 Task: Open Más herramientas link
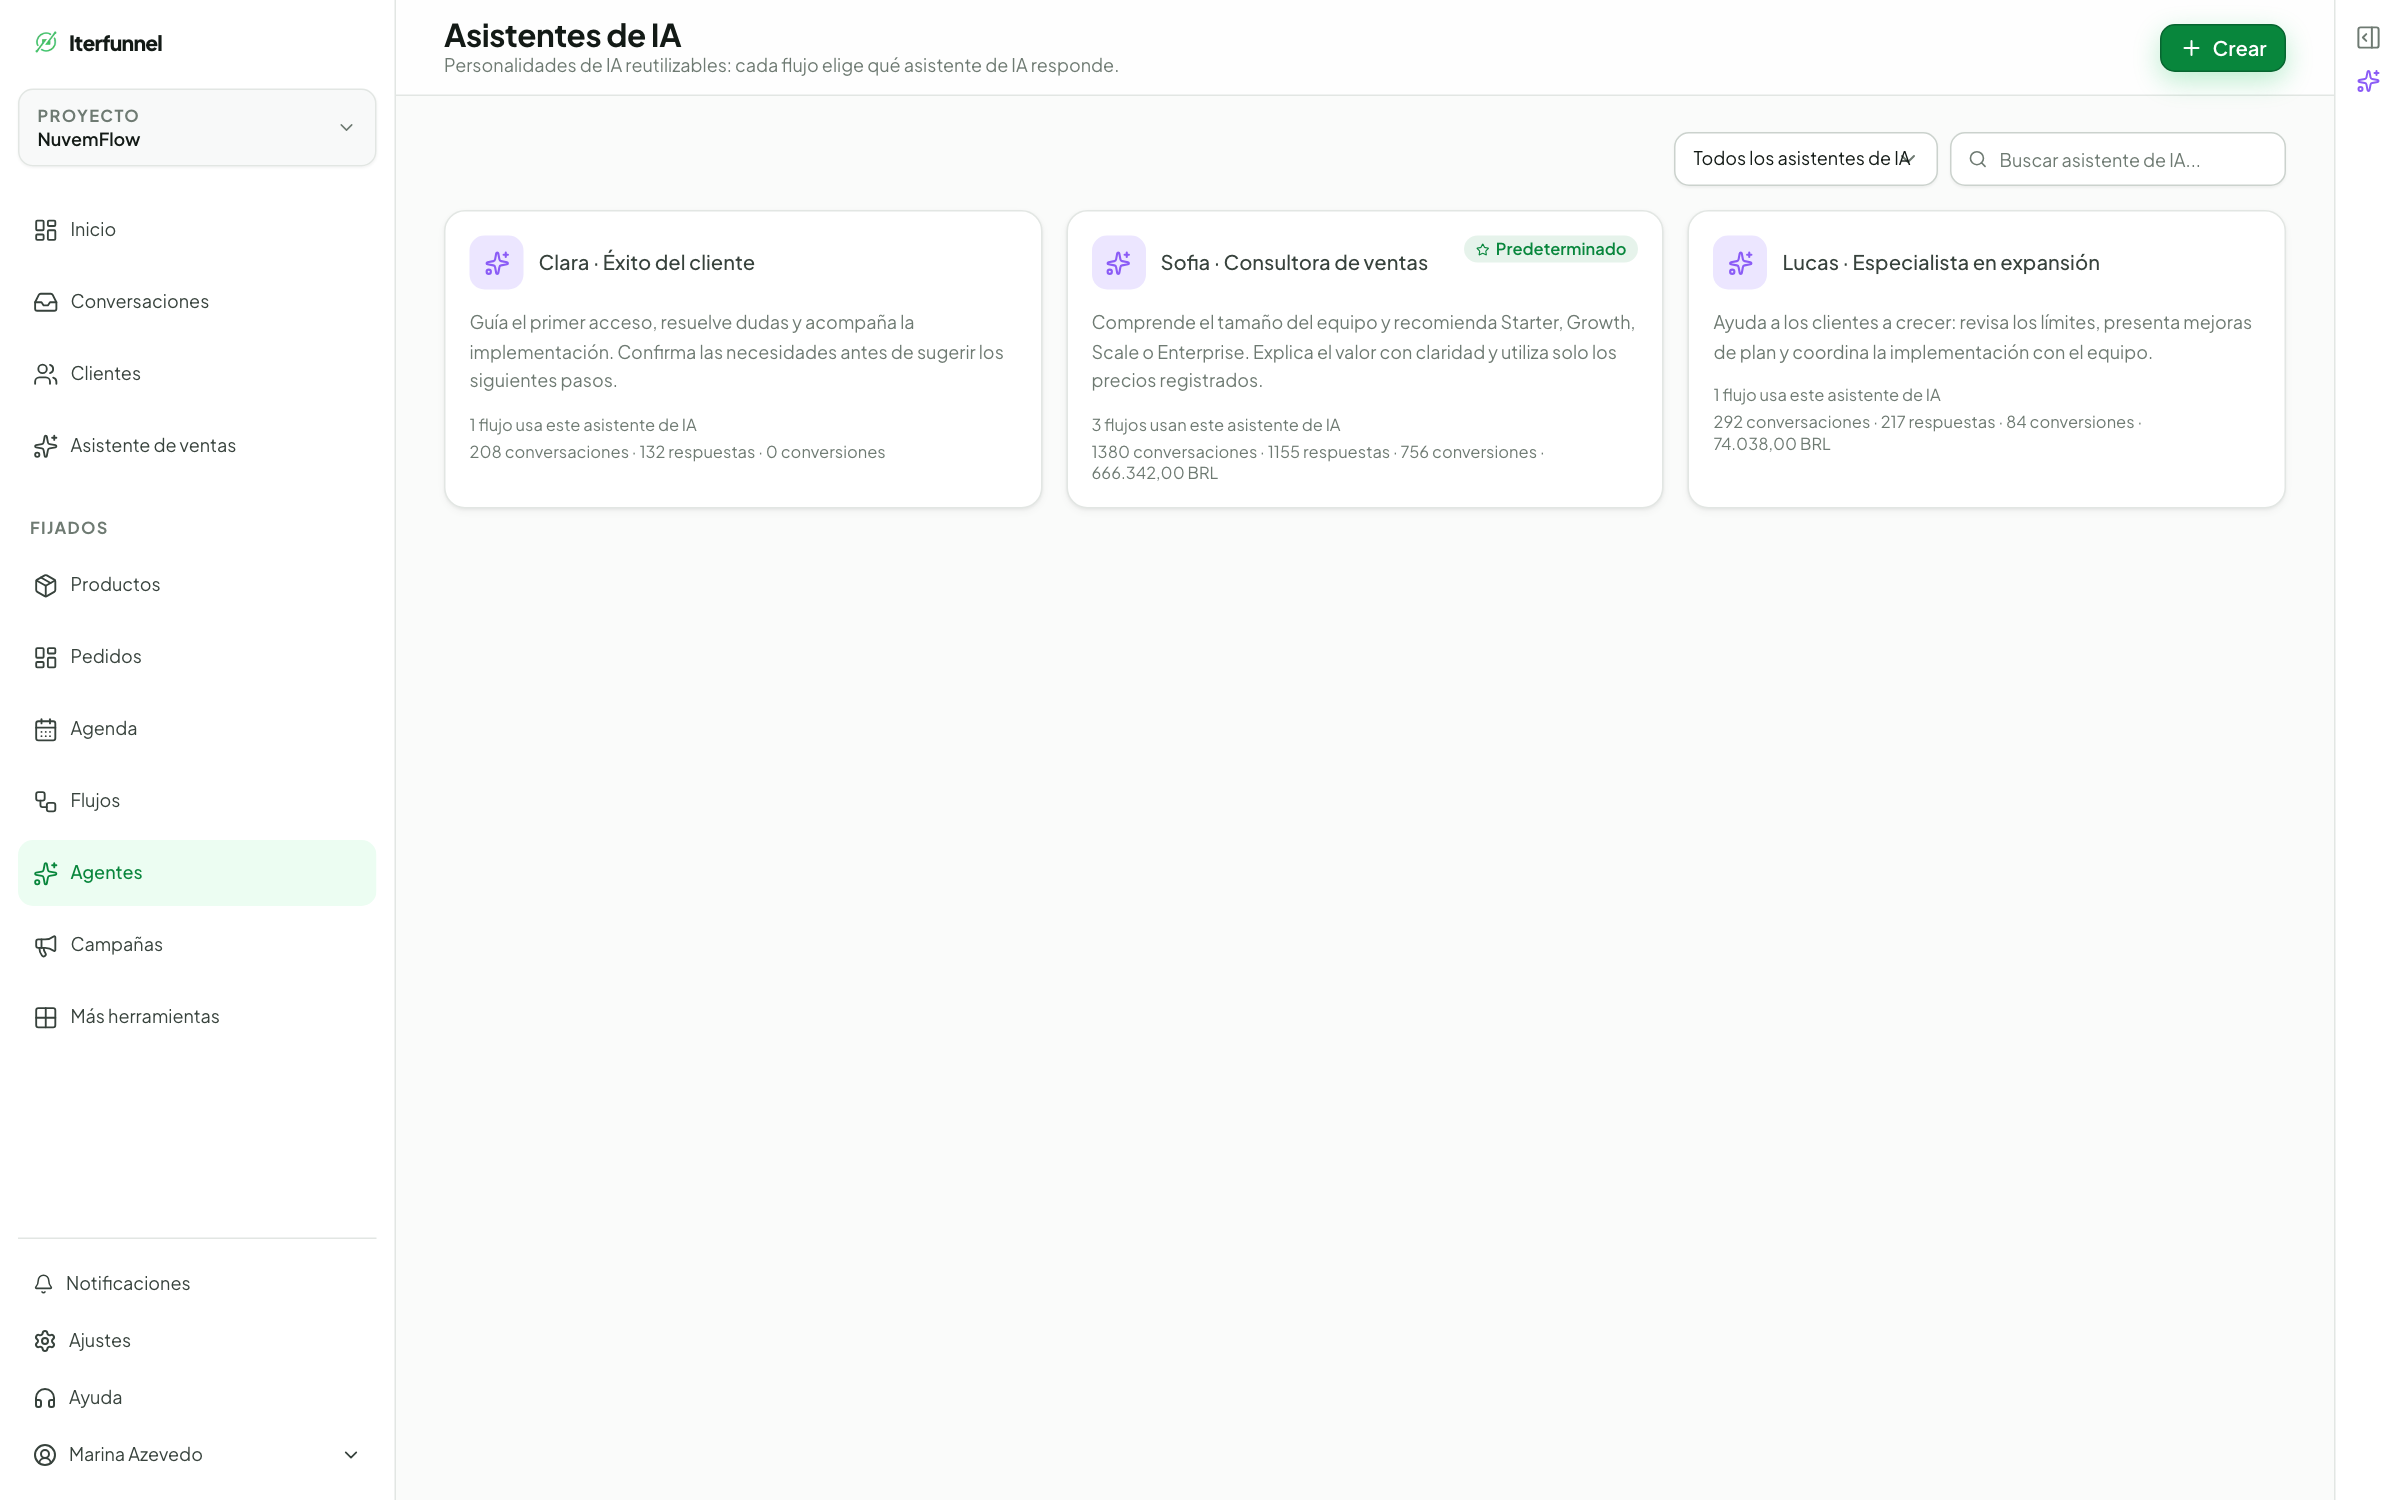197,1016
